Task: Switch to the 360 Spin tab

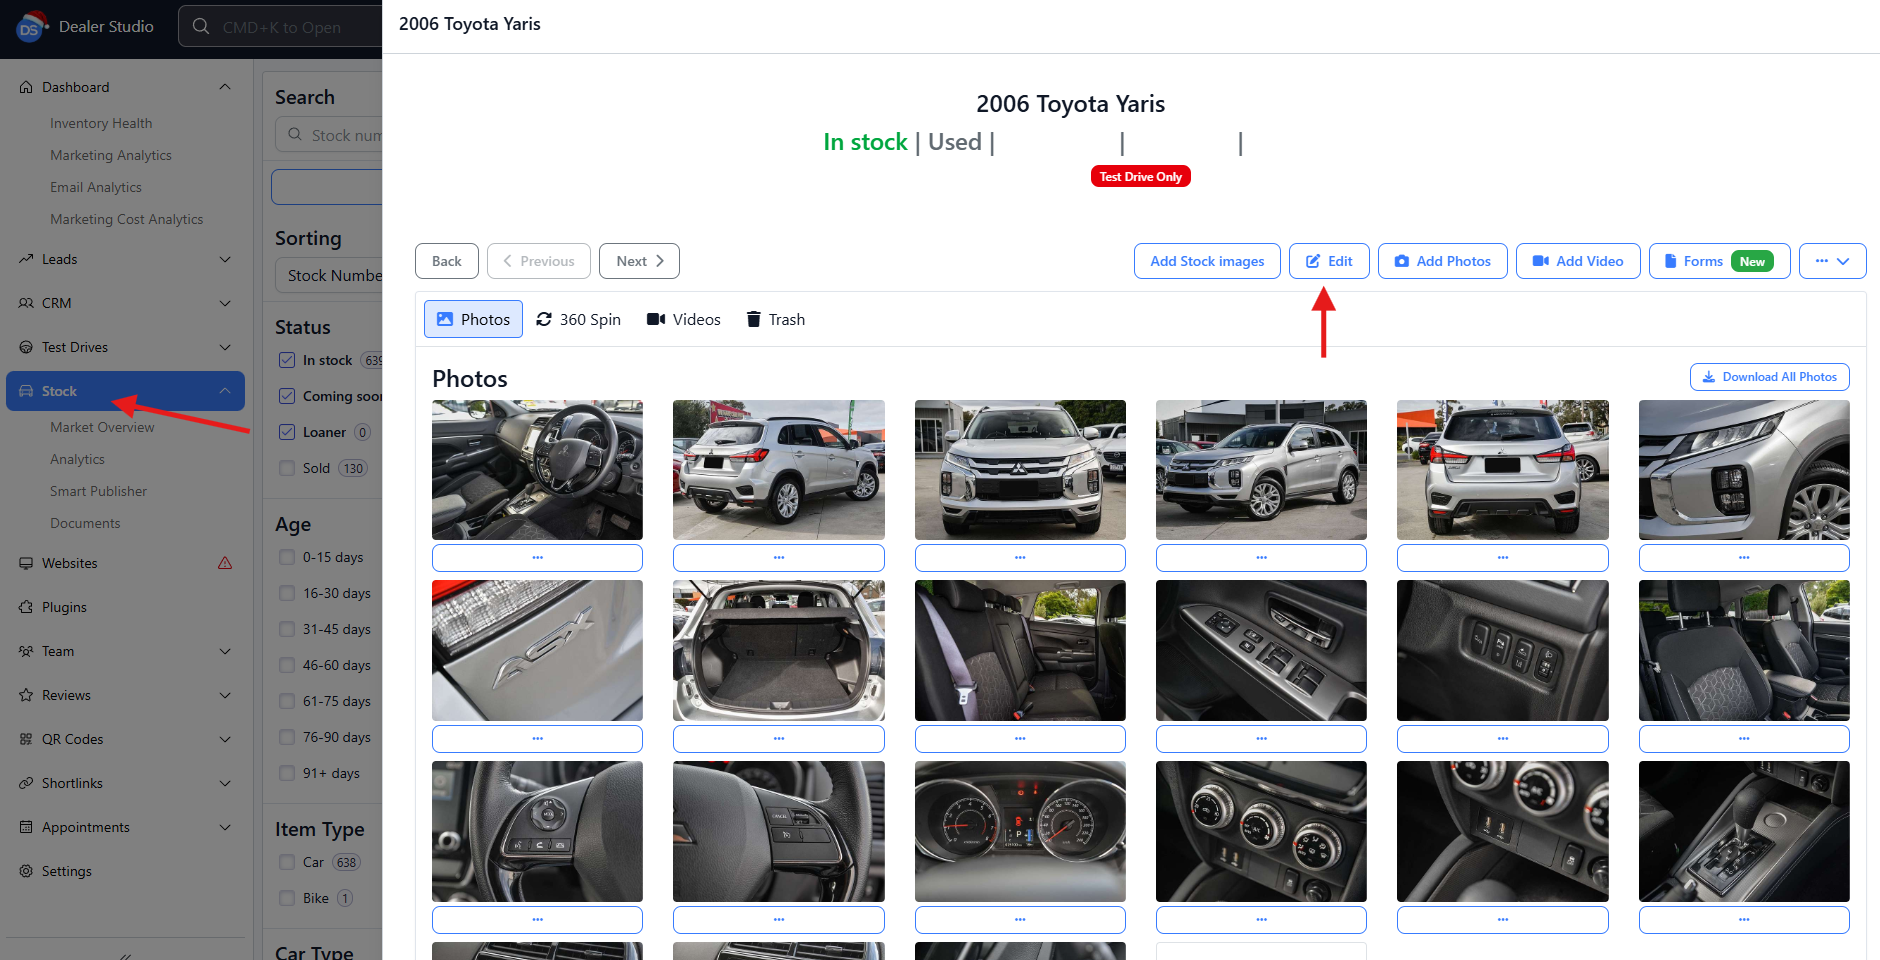Action: 578,319
